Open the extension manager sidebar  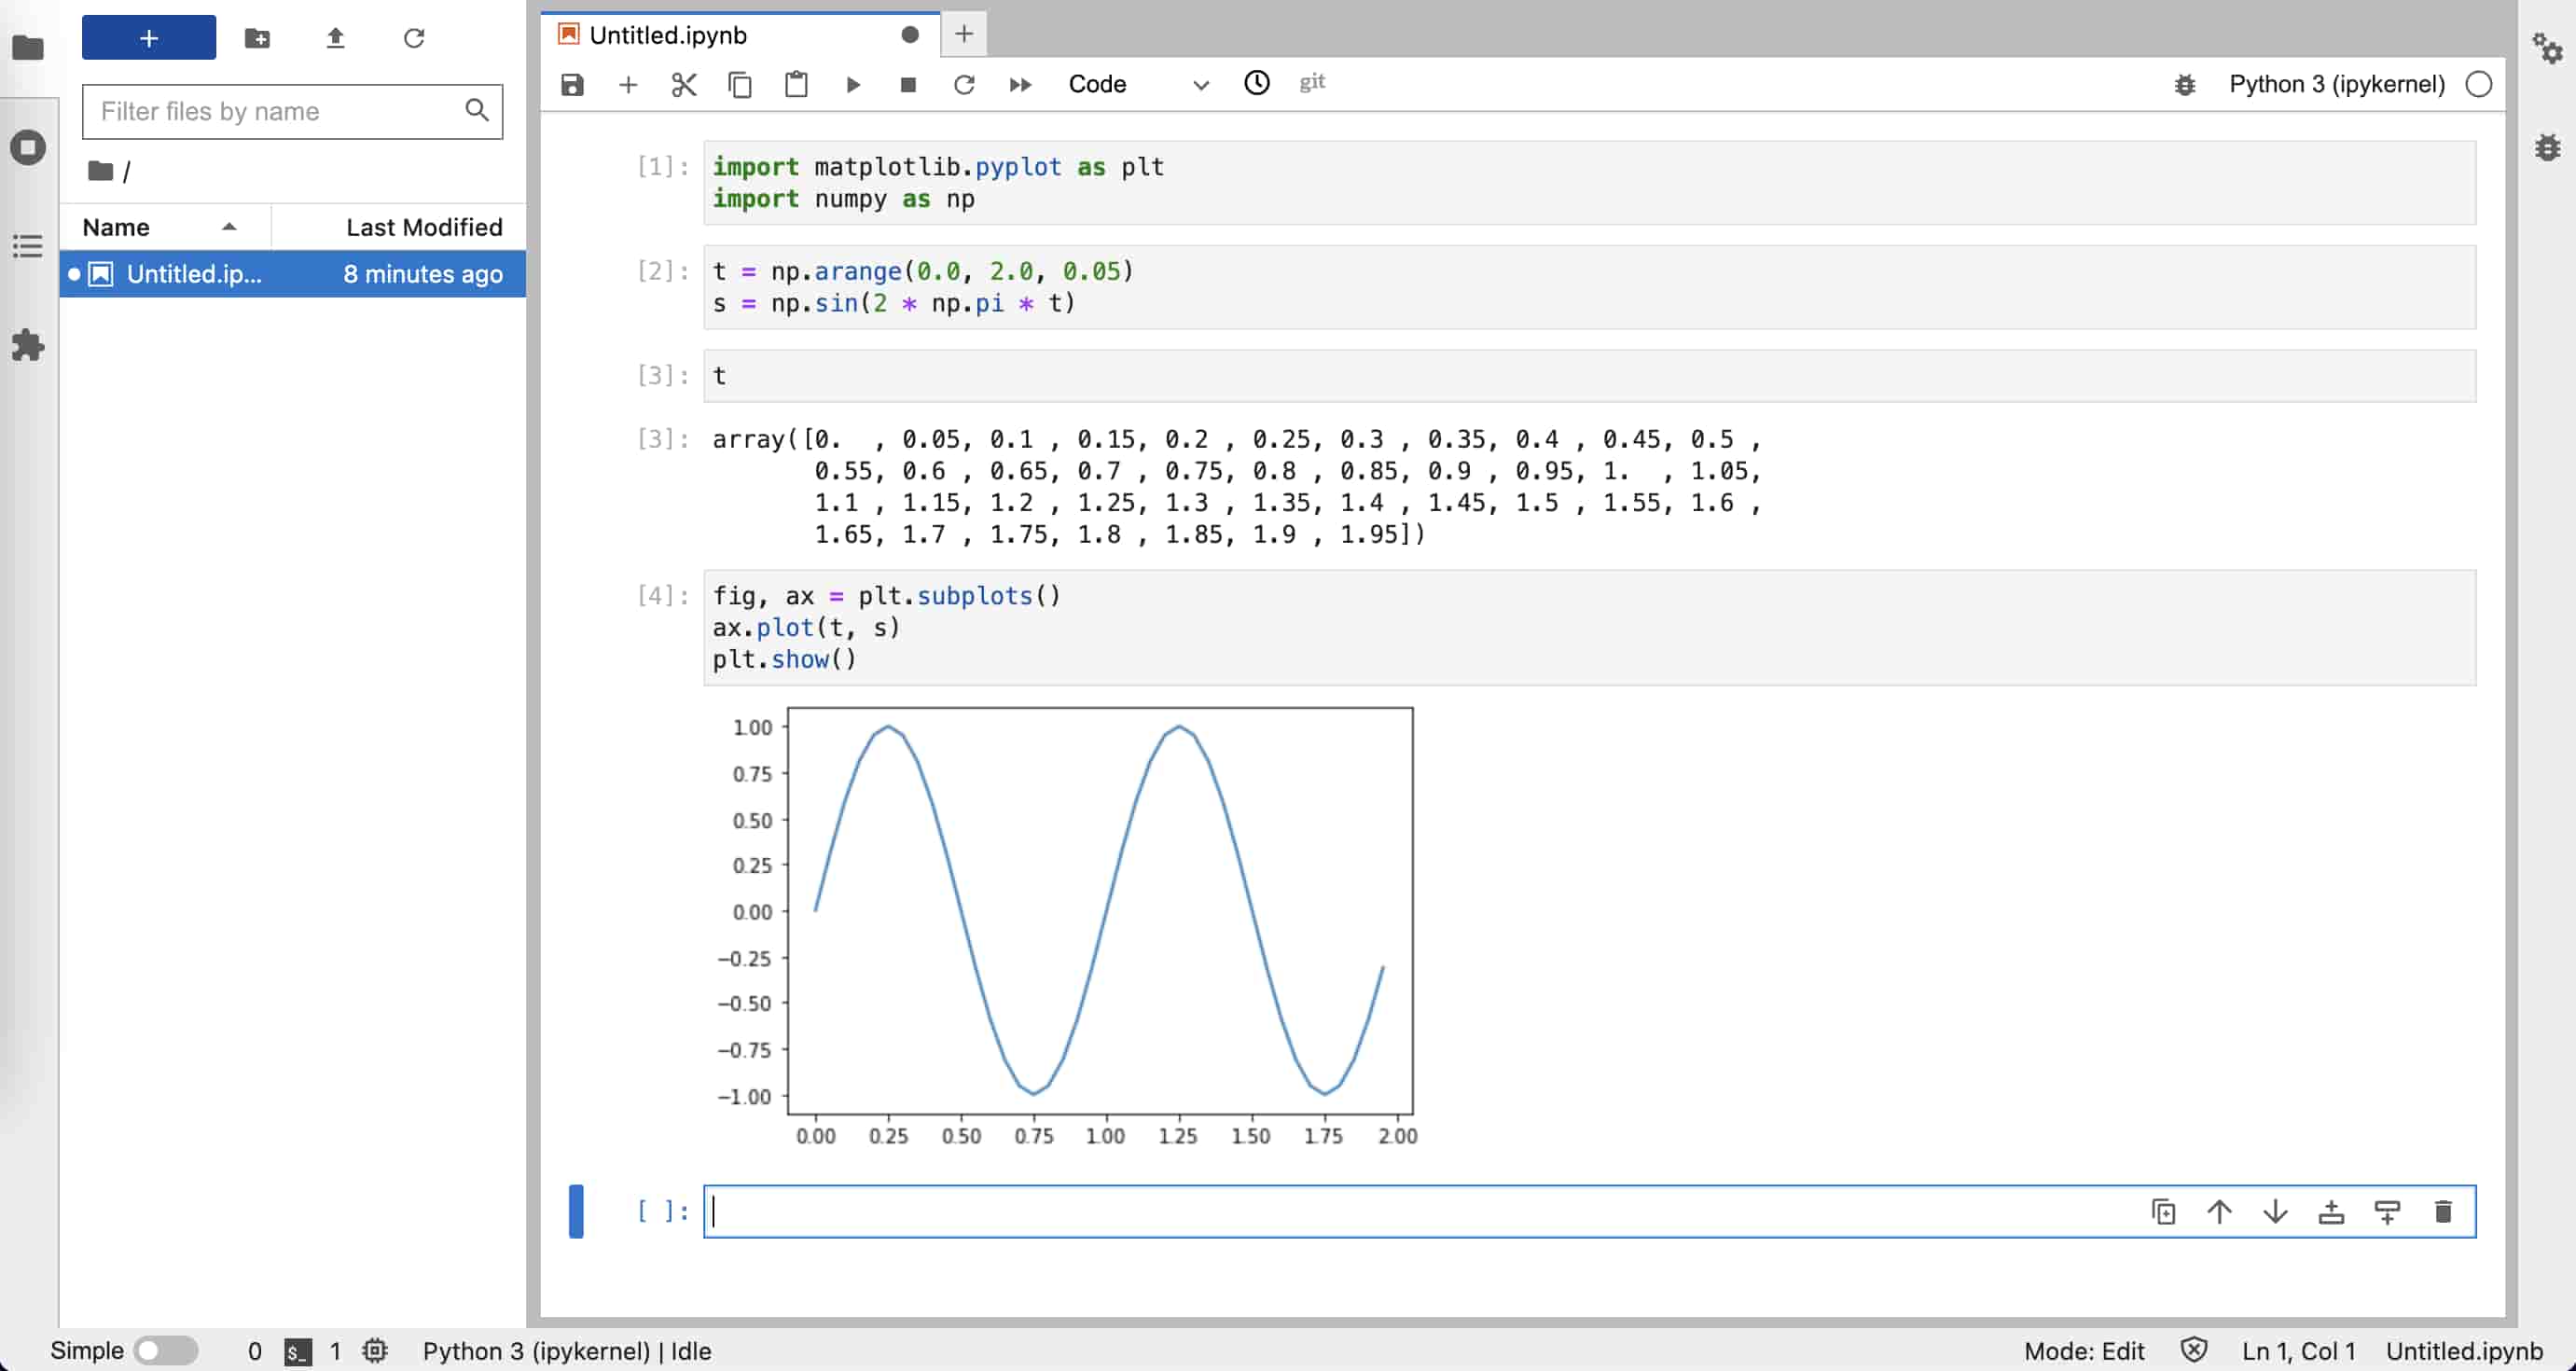coord(28,346)
